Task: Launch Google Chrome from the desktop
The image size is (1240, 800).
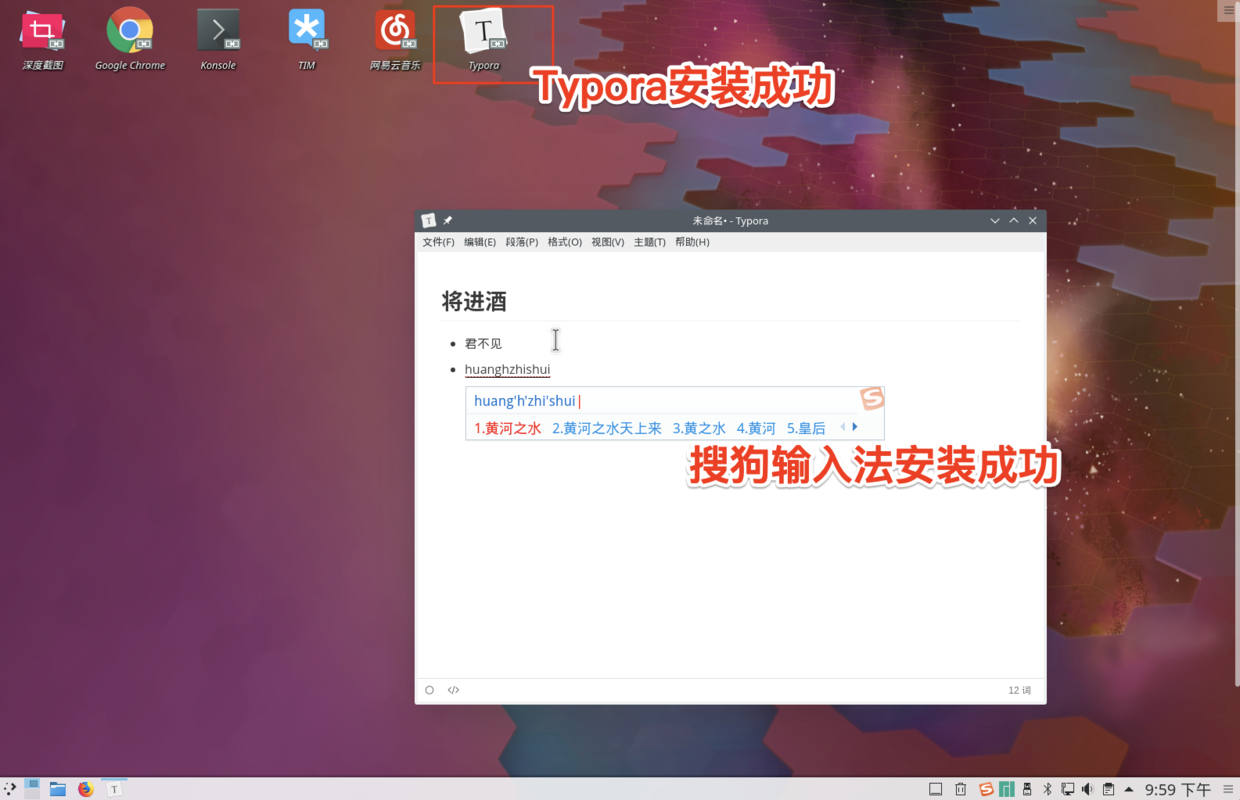Action: (130, 40)
